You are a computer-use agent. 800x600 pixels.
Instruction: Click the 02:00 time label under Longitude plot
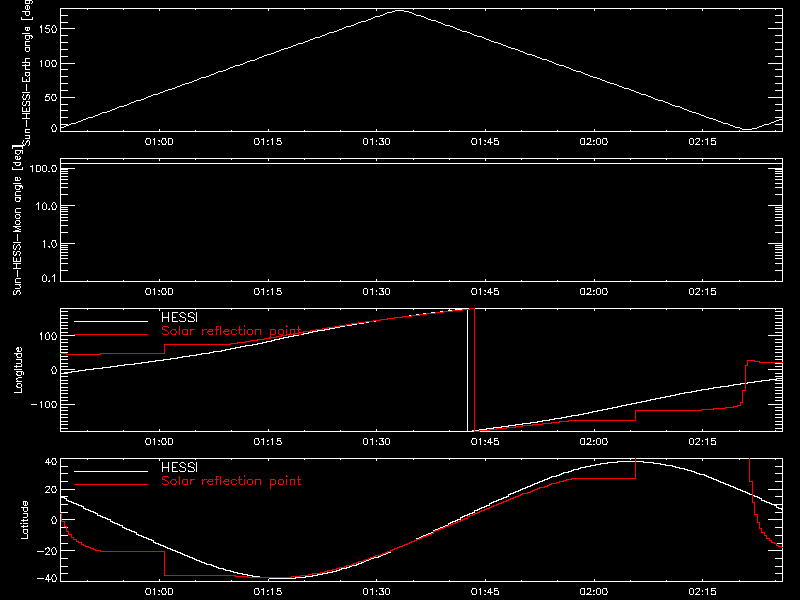tap(594, 442)
